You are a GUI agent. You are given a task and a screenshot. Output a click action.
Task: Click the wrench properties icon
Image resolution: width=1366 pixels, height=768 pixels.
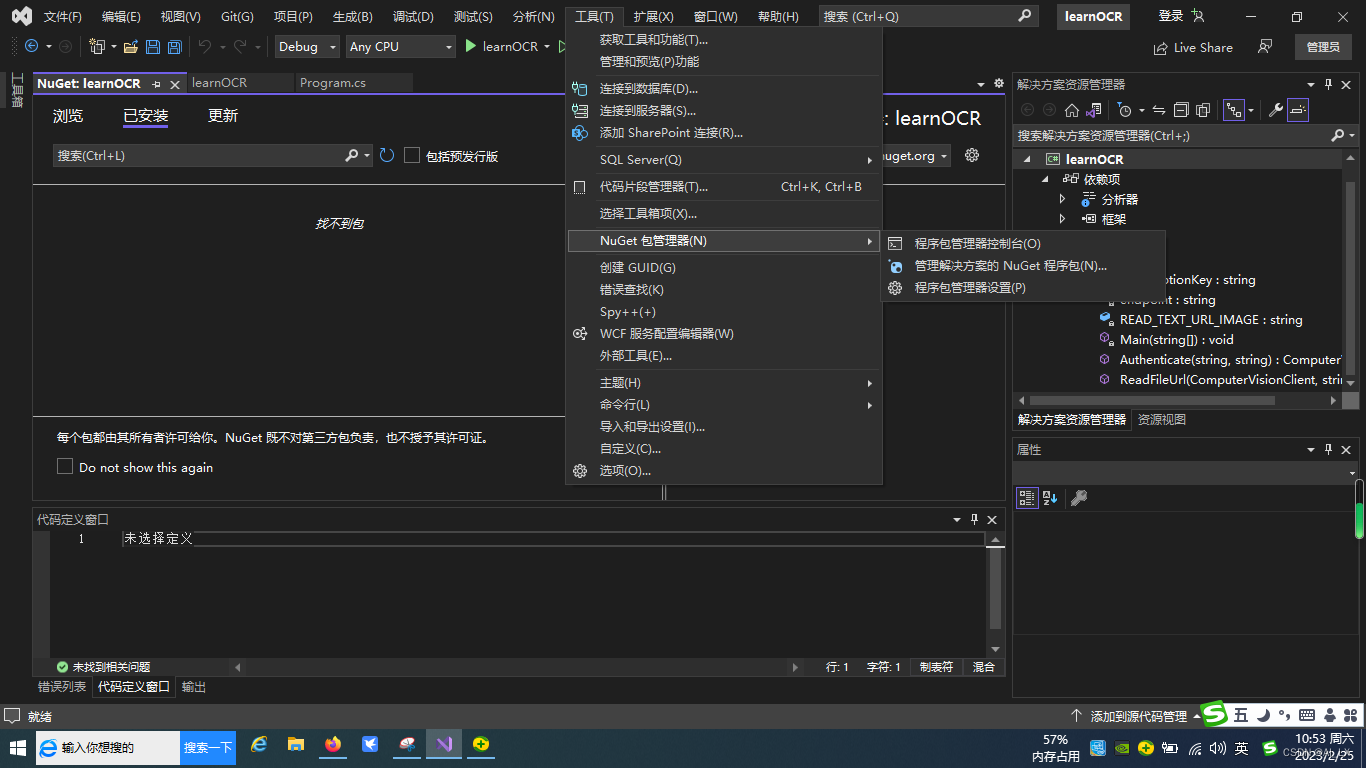pos(1275,110)
